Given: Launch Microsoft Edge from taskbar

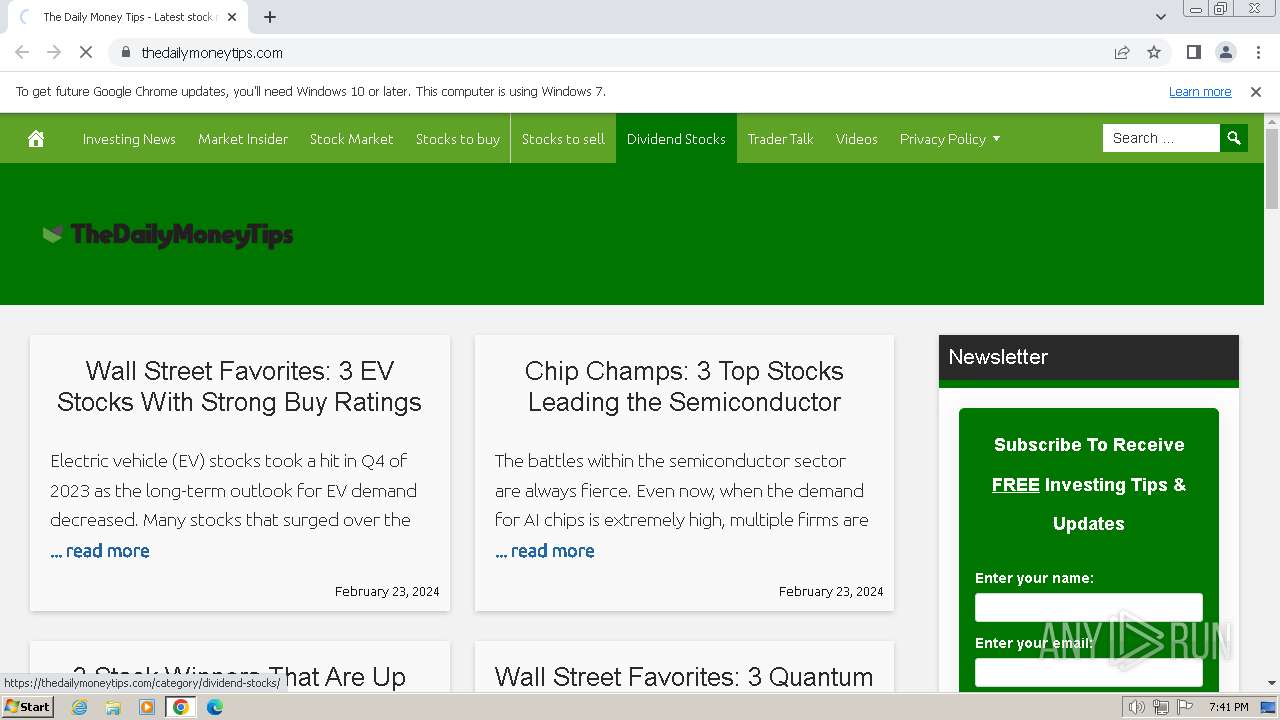Looking at the screenshot, I should coord(215,707).
